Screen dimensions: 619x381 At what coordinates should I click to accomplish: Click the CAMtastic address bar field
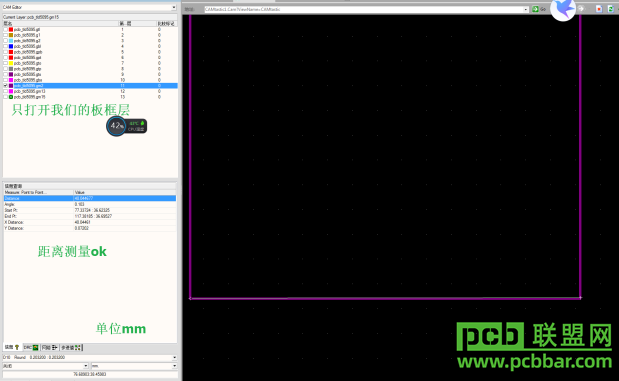coord(364,9)
